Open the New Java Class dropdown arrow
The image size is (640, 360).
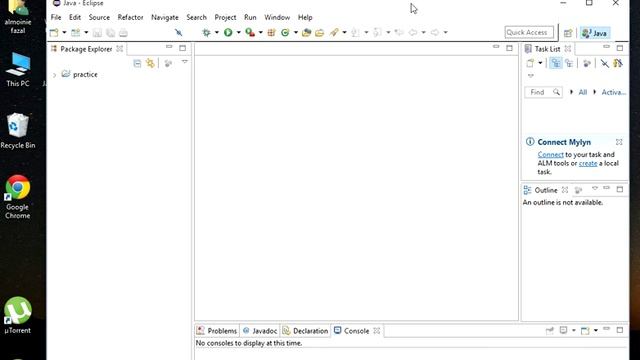tap(296, 33)
